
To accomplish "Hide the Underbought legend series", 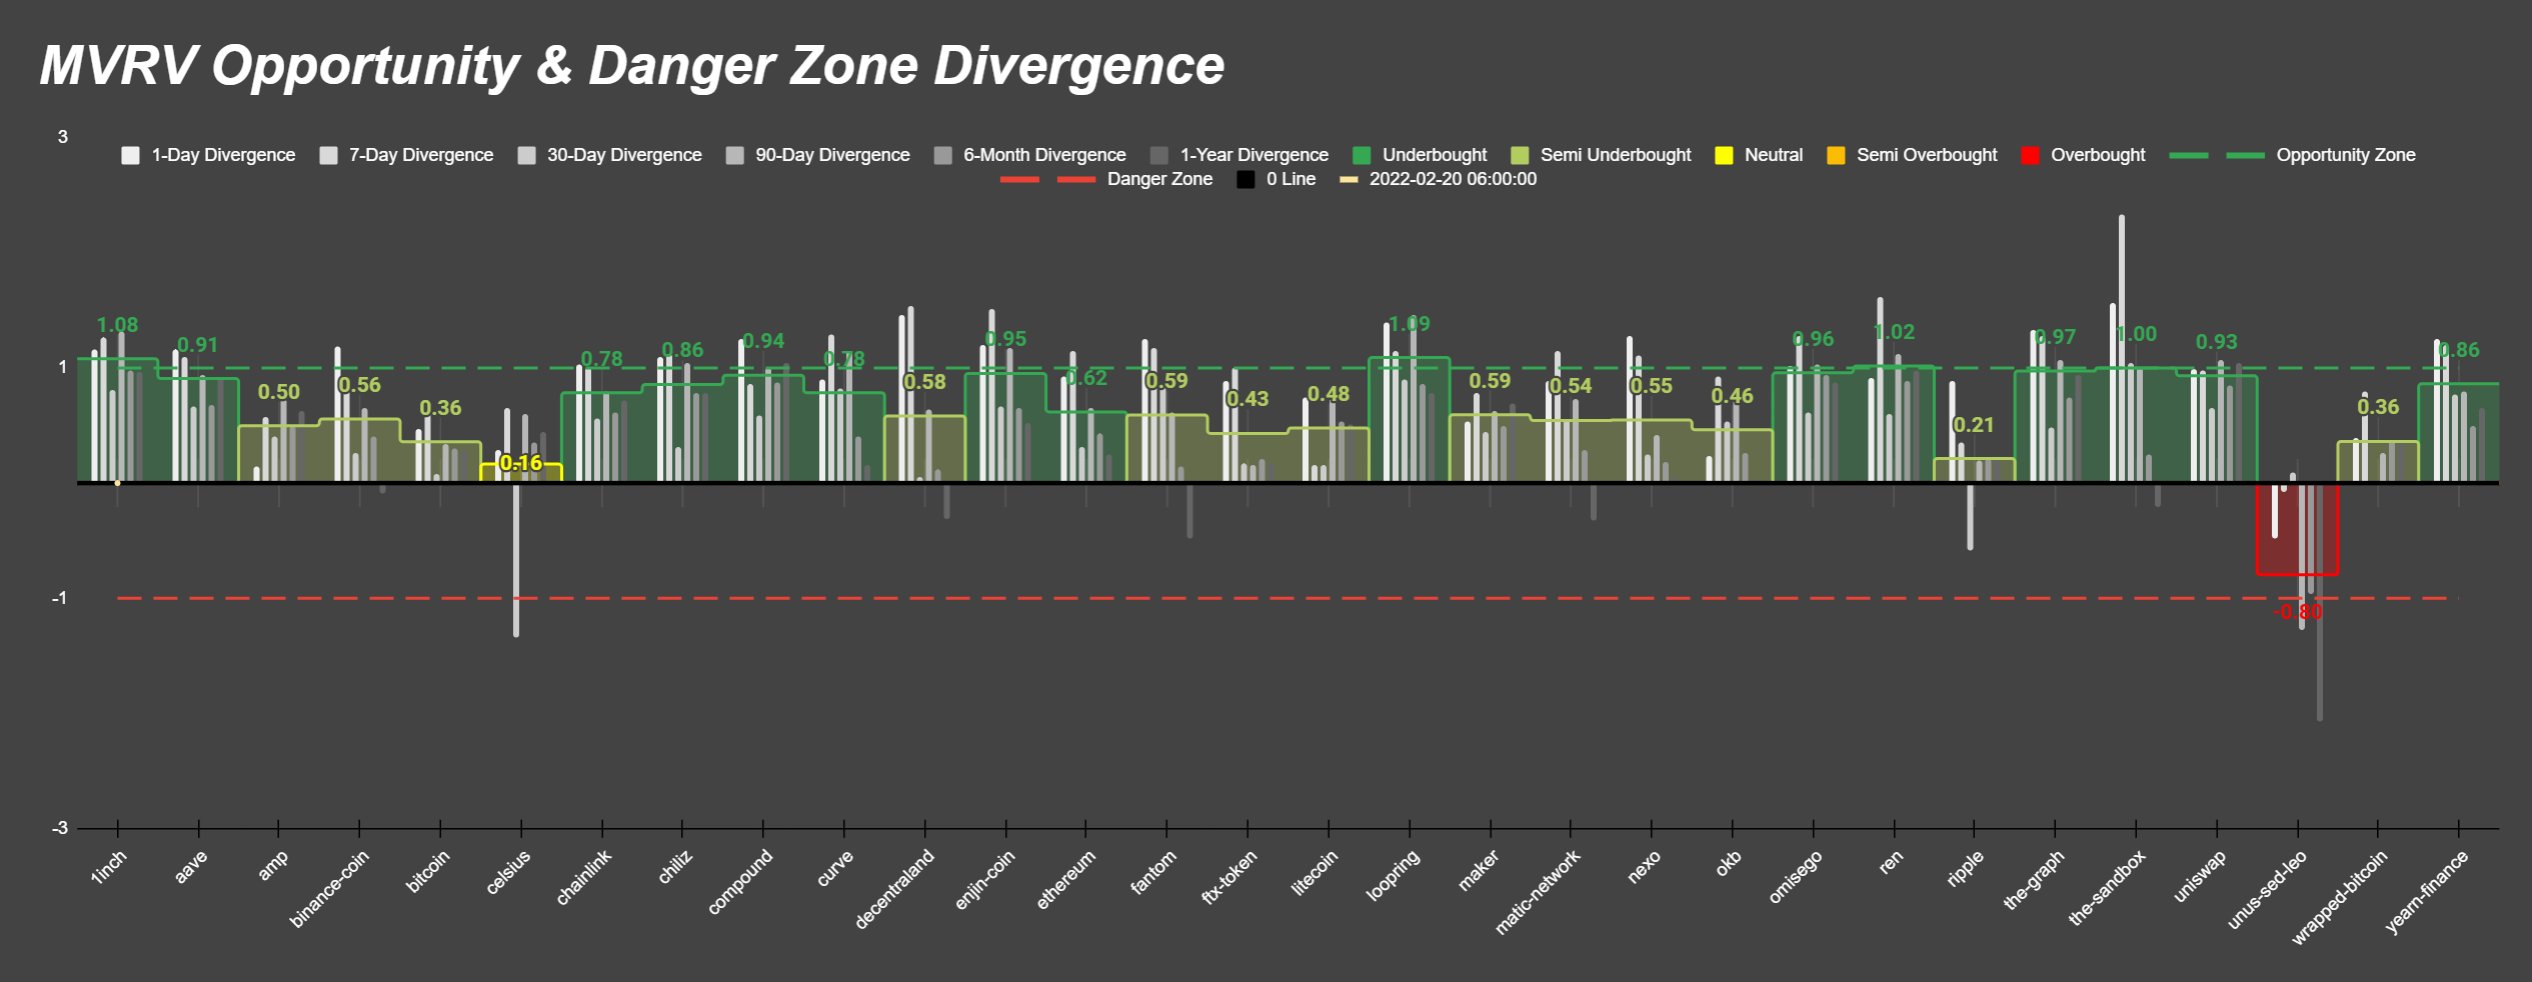I will click(1419, 155).
